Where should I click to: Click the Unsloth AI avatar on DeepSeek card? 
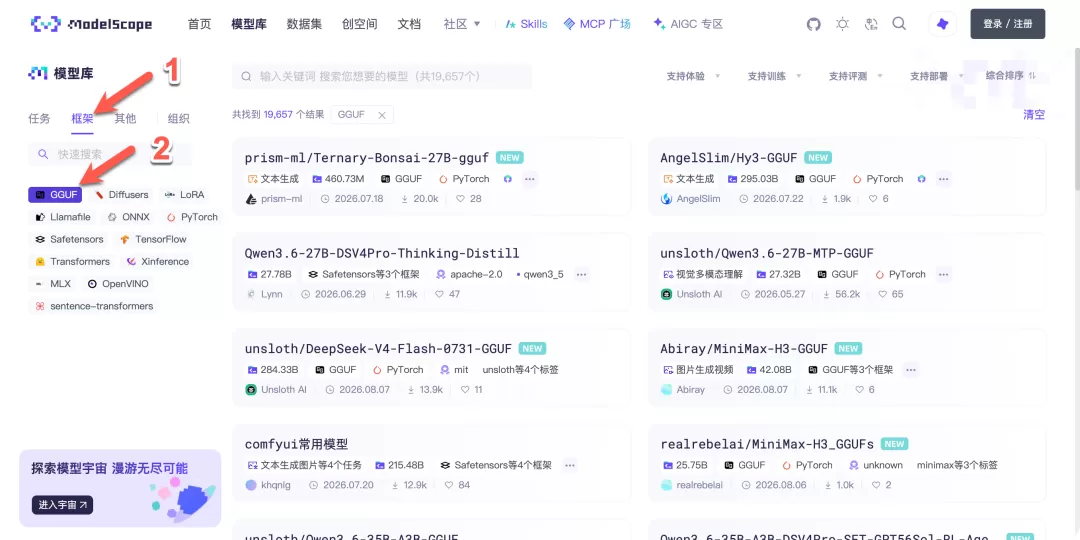click(x=251, y=389)
